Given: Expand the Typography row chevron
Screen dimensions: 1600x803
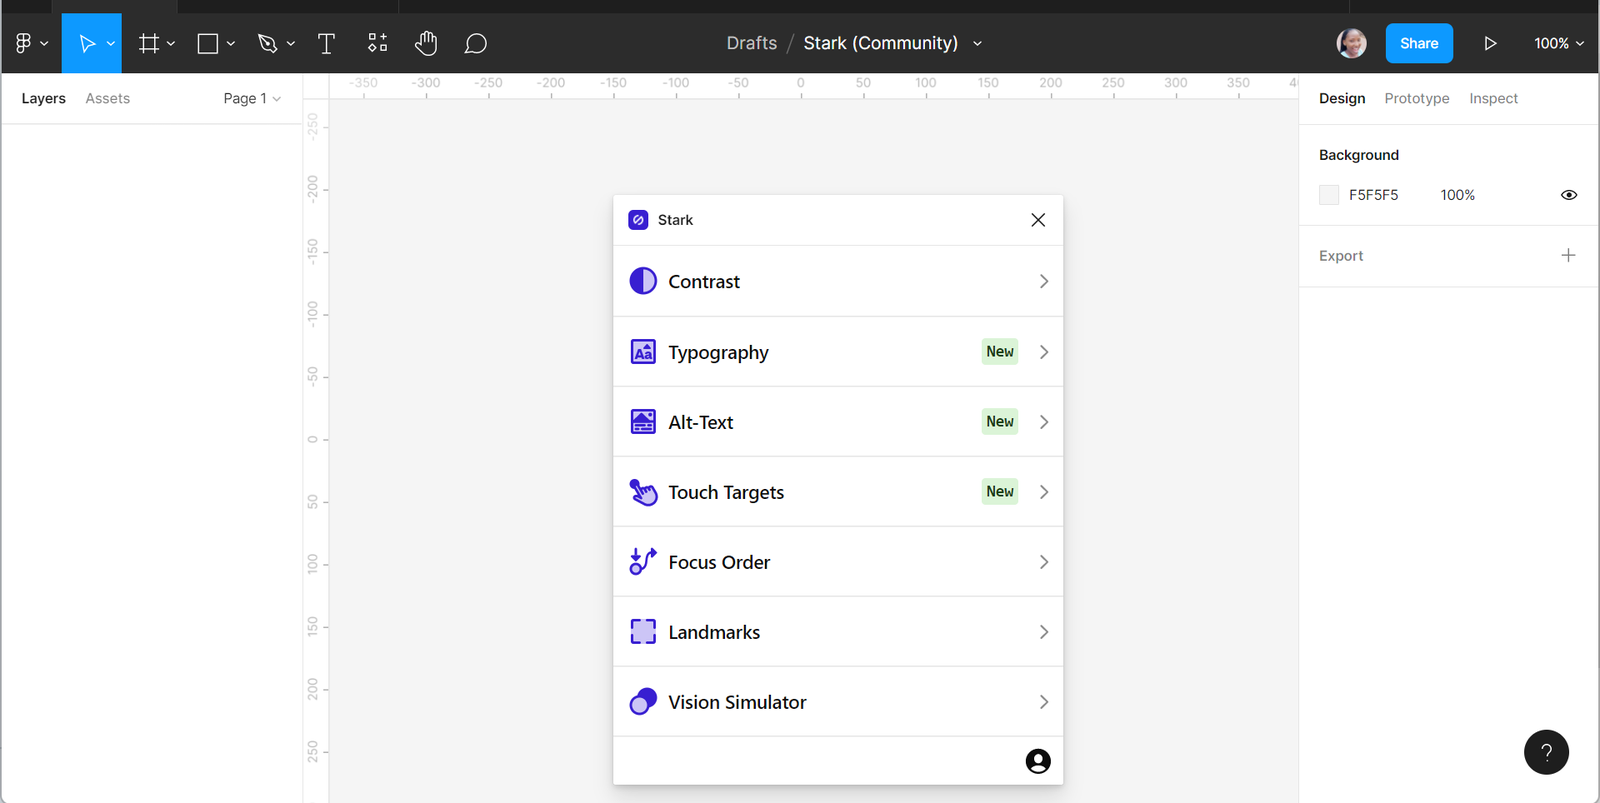Looking at the screenshot, I should (1044, 352).
